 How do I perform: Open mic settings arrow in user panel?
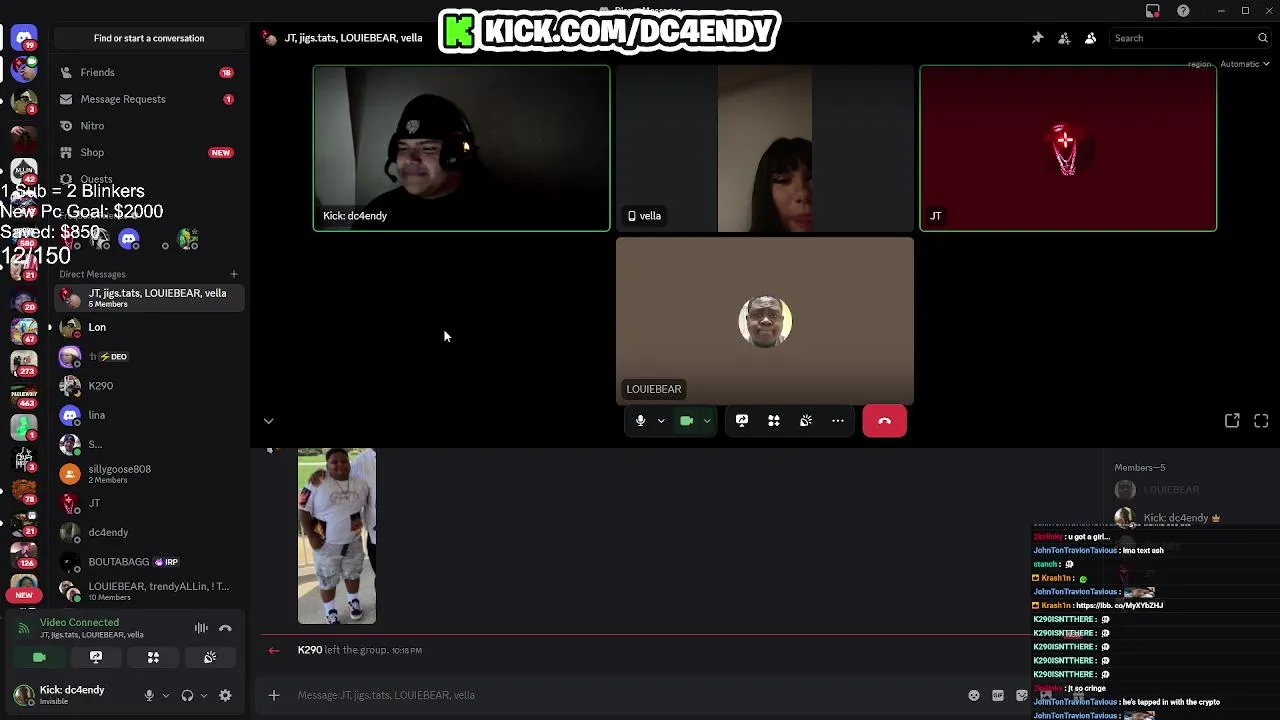pyautogui.click(x=165, y=695)
